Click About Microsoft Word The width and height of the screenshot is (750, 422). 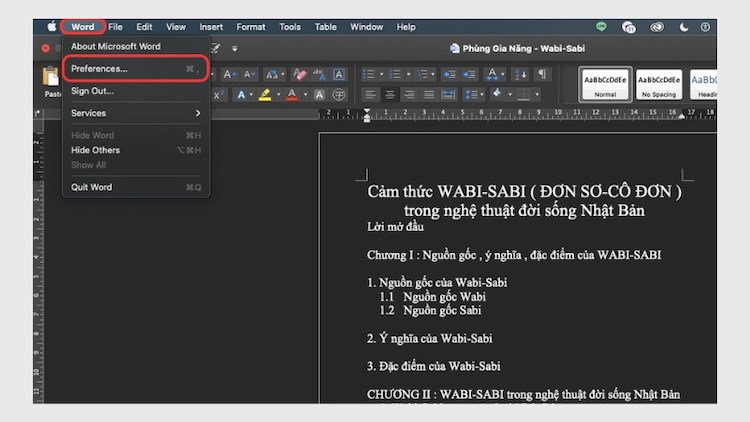tap(115, 46)
